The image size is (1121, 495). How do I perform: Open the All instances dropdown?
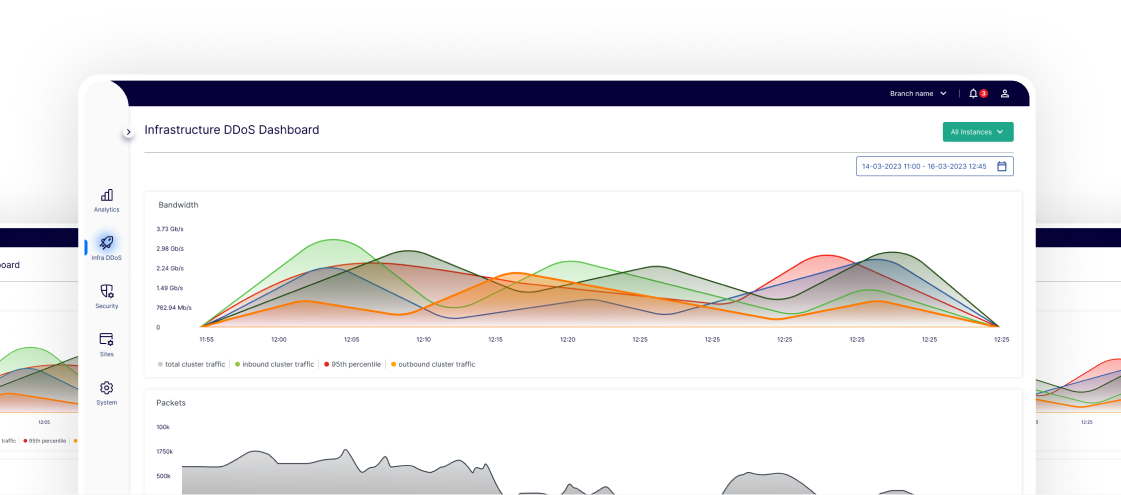[977, 132]
